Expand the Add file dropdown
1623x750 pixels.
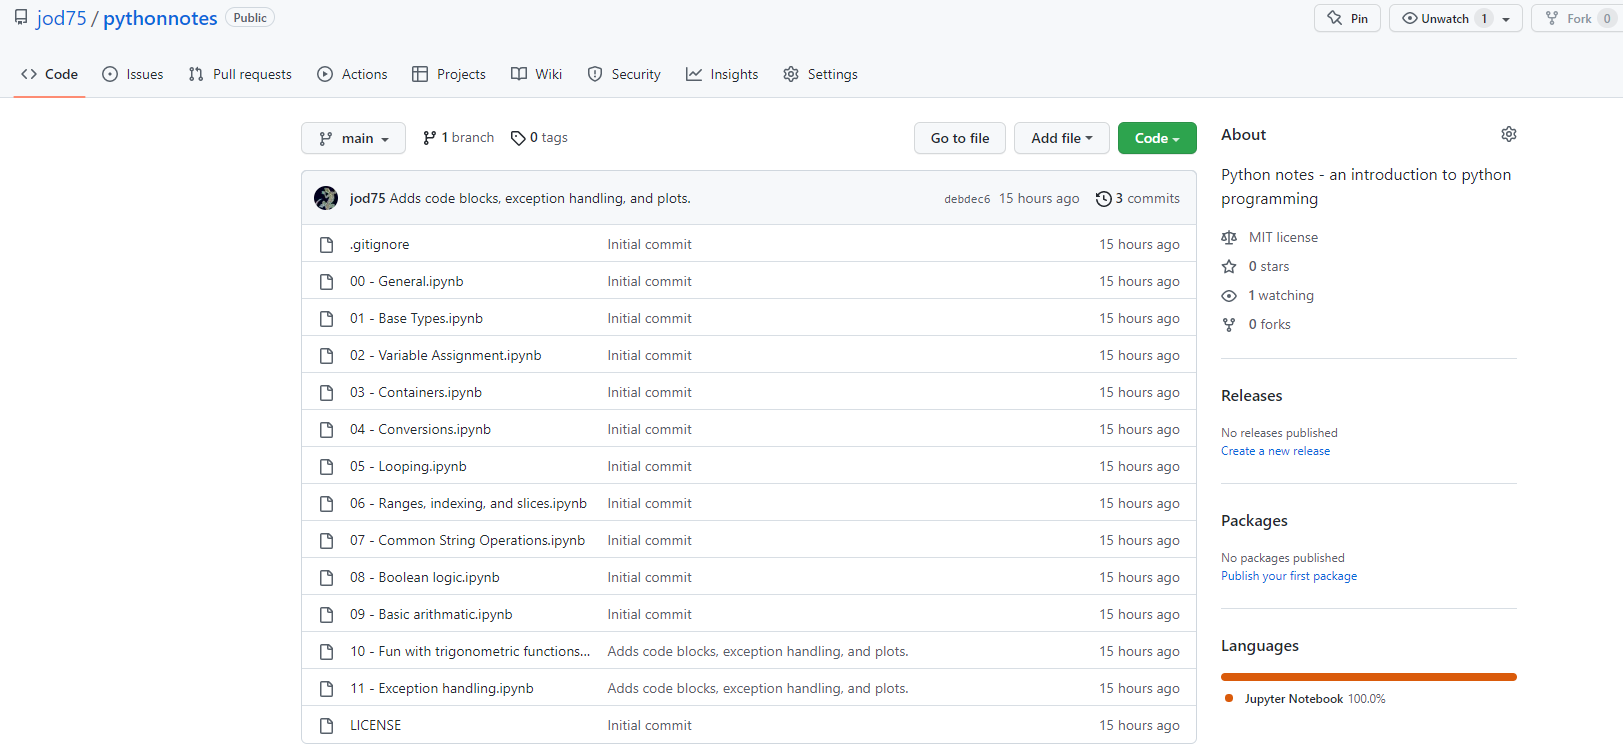pyautogui.click(x=1061, y=138)
